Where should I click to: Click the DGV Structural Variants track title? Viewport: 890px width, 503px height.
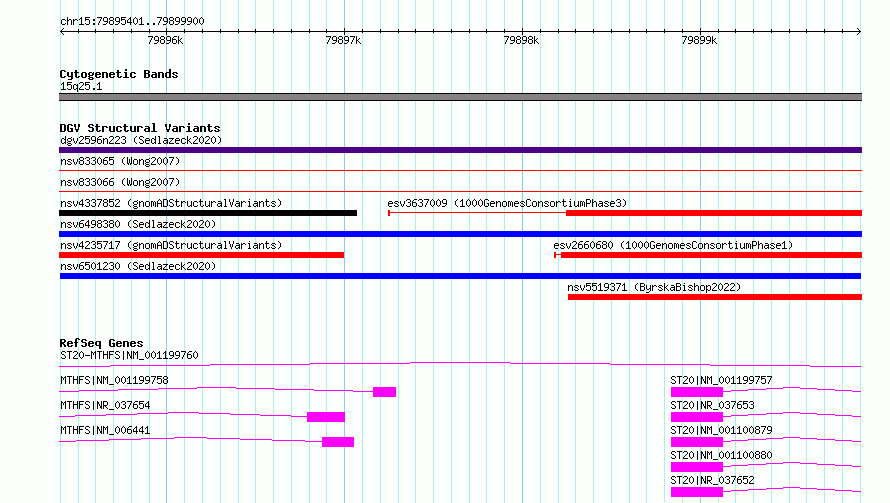pyautogui.click(x=140, y=128)
